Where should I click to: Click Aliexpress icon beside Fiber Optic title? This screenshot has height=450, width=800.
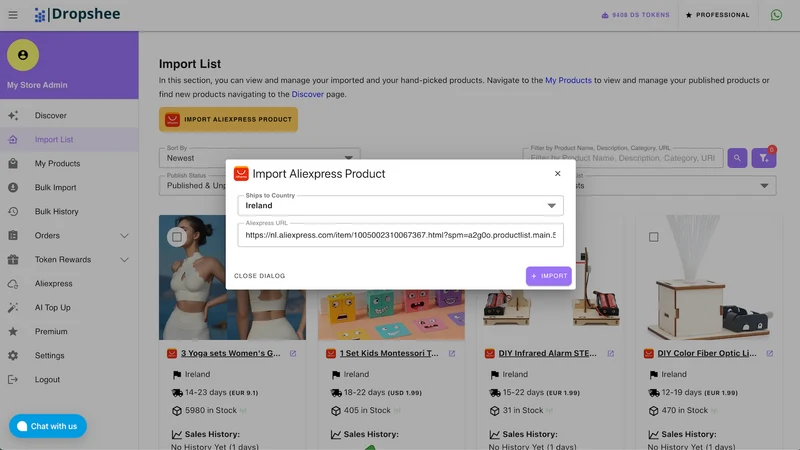point(648,353)
